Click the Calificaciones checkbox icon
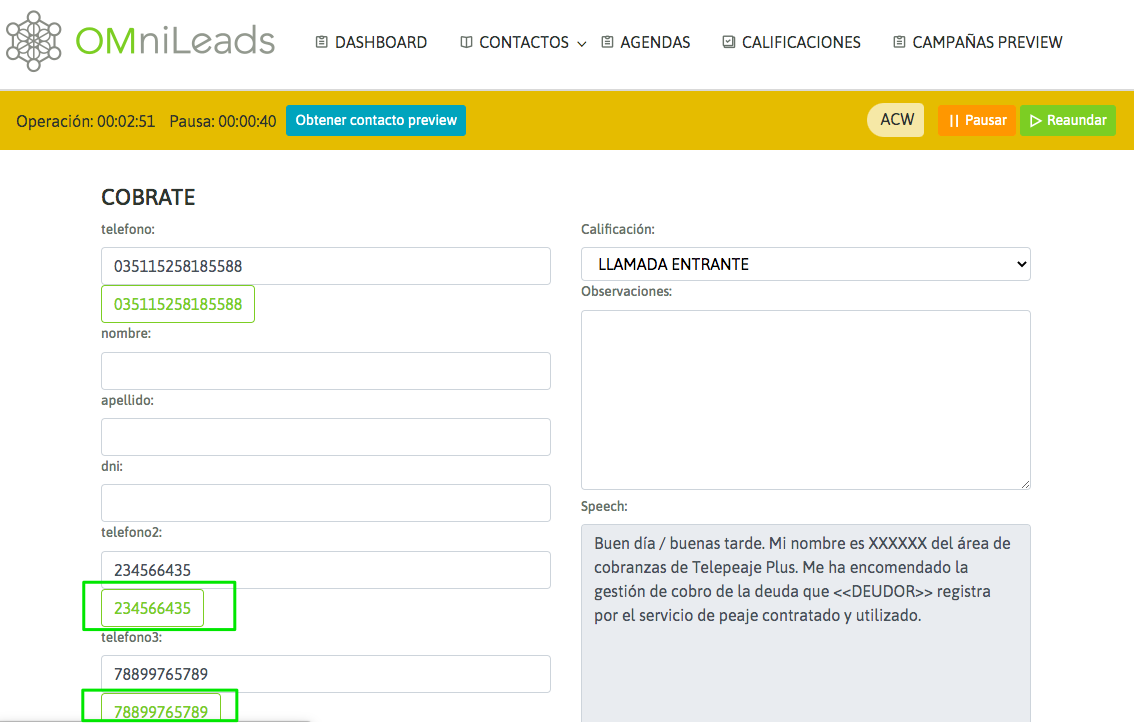Viewport: 1134px width, 723px height. pyautogui.click(x=728, y=42)
